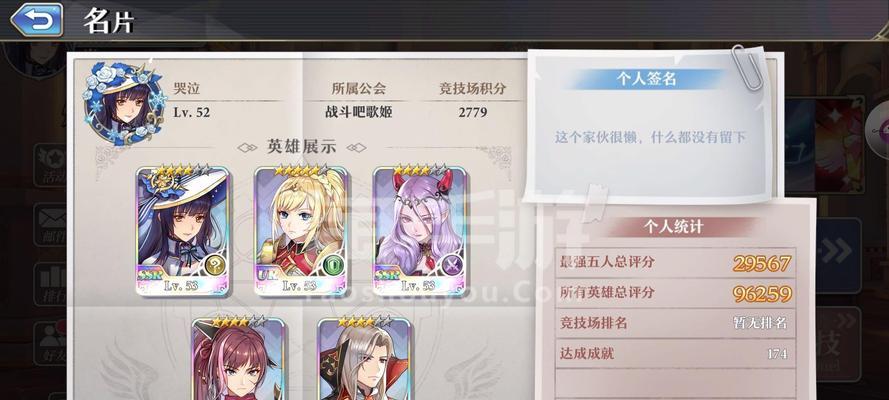Tap the blue back arrow button
The height and width of the screenshot is (400, 889).
coord(36,19)
